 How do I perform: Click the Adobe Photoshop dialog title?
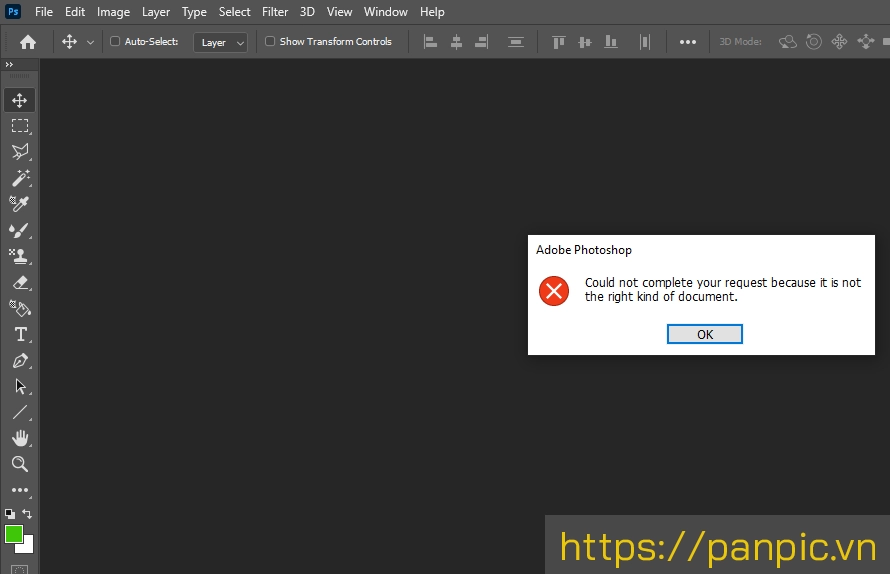583,250
